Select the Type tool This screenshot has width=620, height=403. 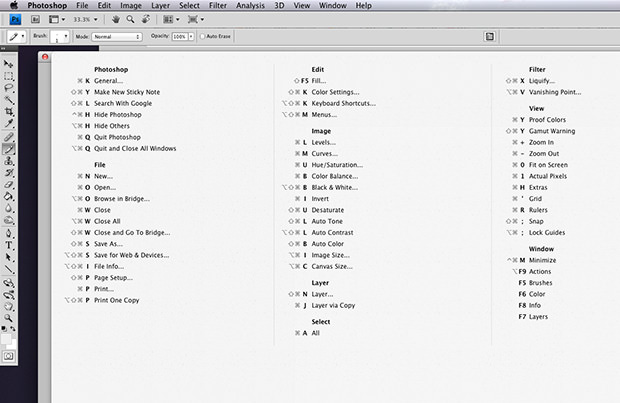pos(8,246)
